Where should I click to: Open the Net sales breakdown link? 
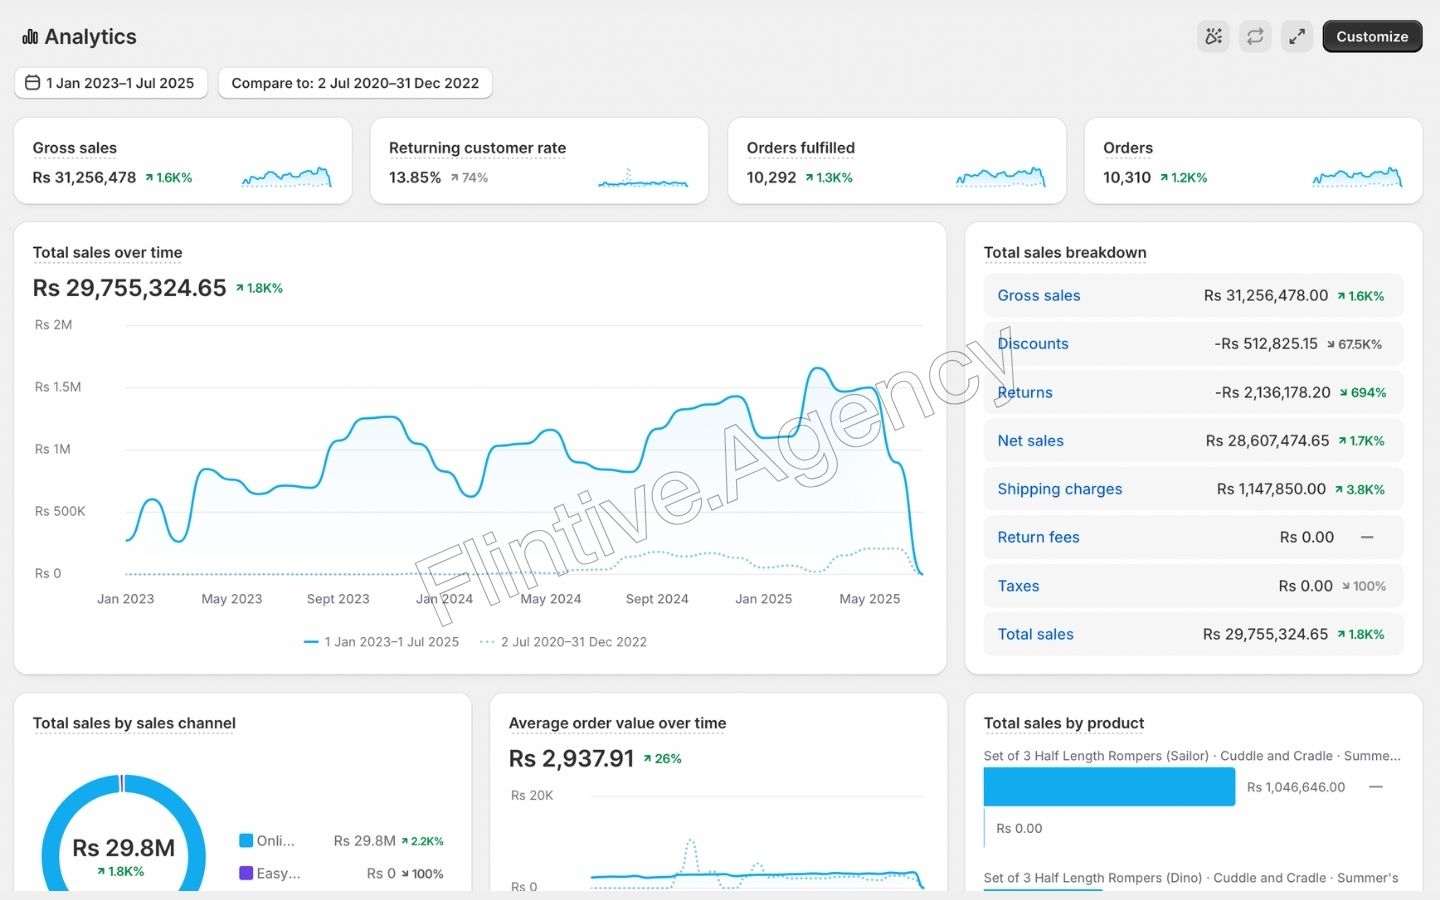pyautogui.click(x=1030, y=441)
